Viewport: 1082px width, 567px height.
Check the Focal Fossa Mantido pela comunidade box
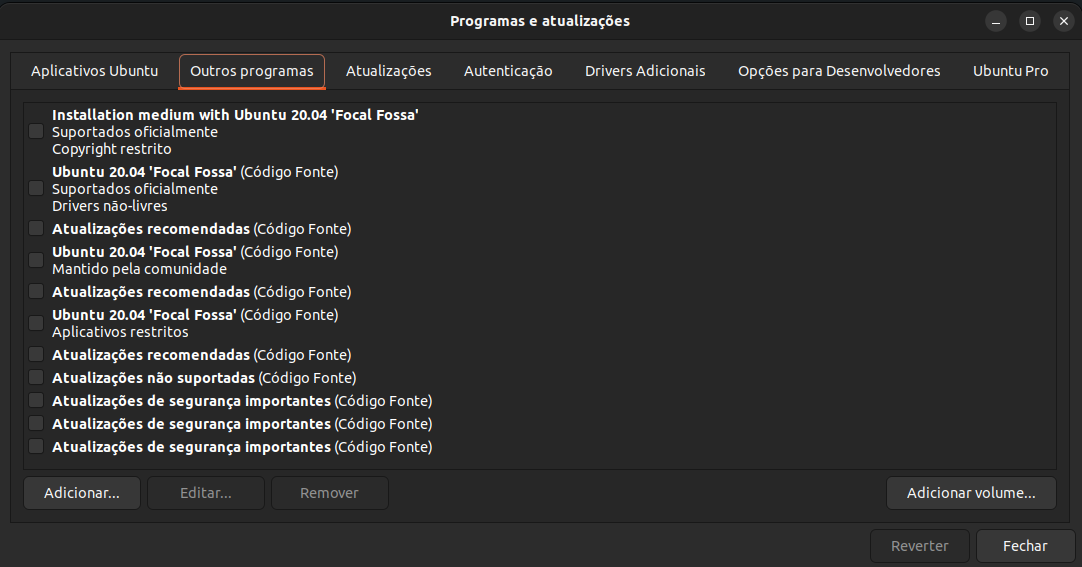[x=36, y=260]
